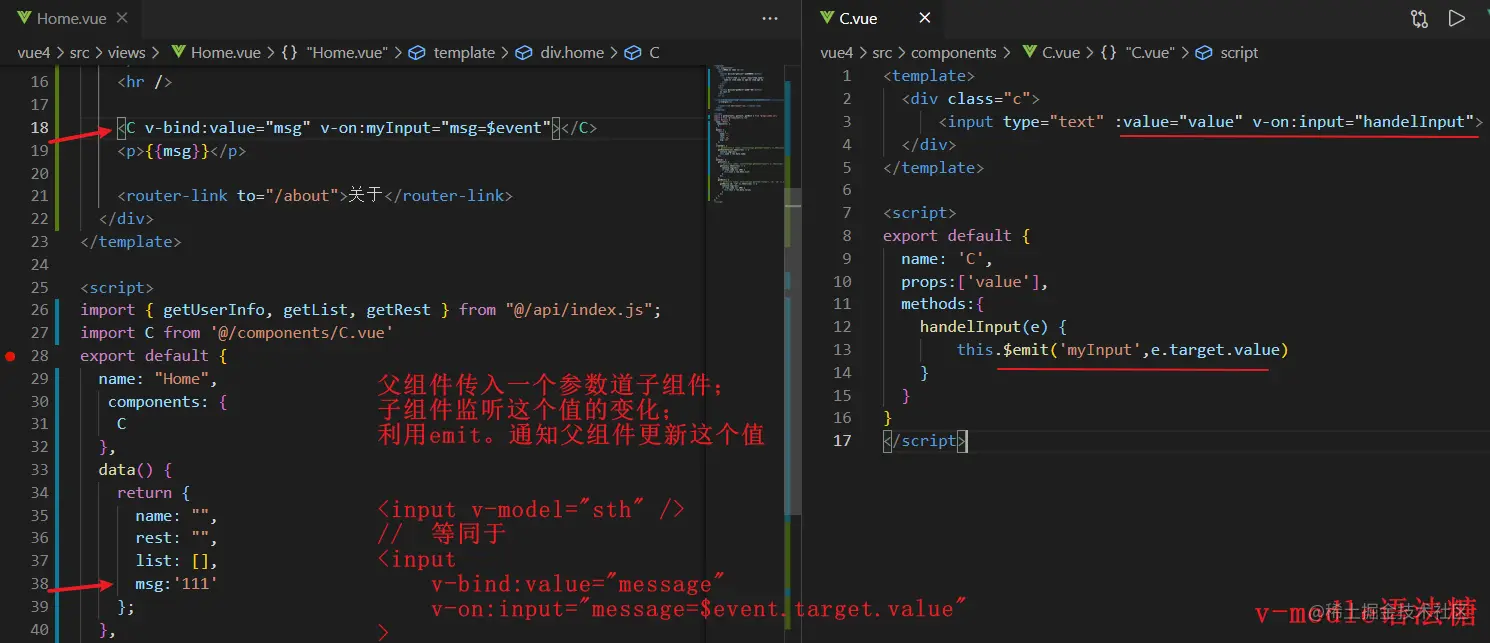1490x643 pixels.
Task: Click '<div class="c">' in C.vue
Action: tap(970, 99)
